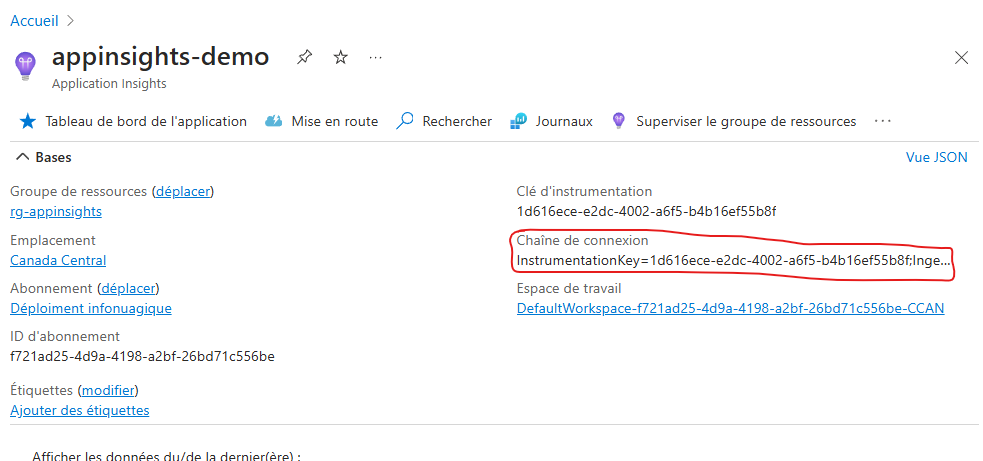
Task: Click the Application Insights subtitle
Action: pos(109,83)
